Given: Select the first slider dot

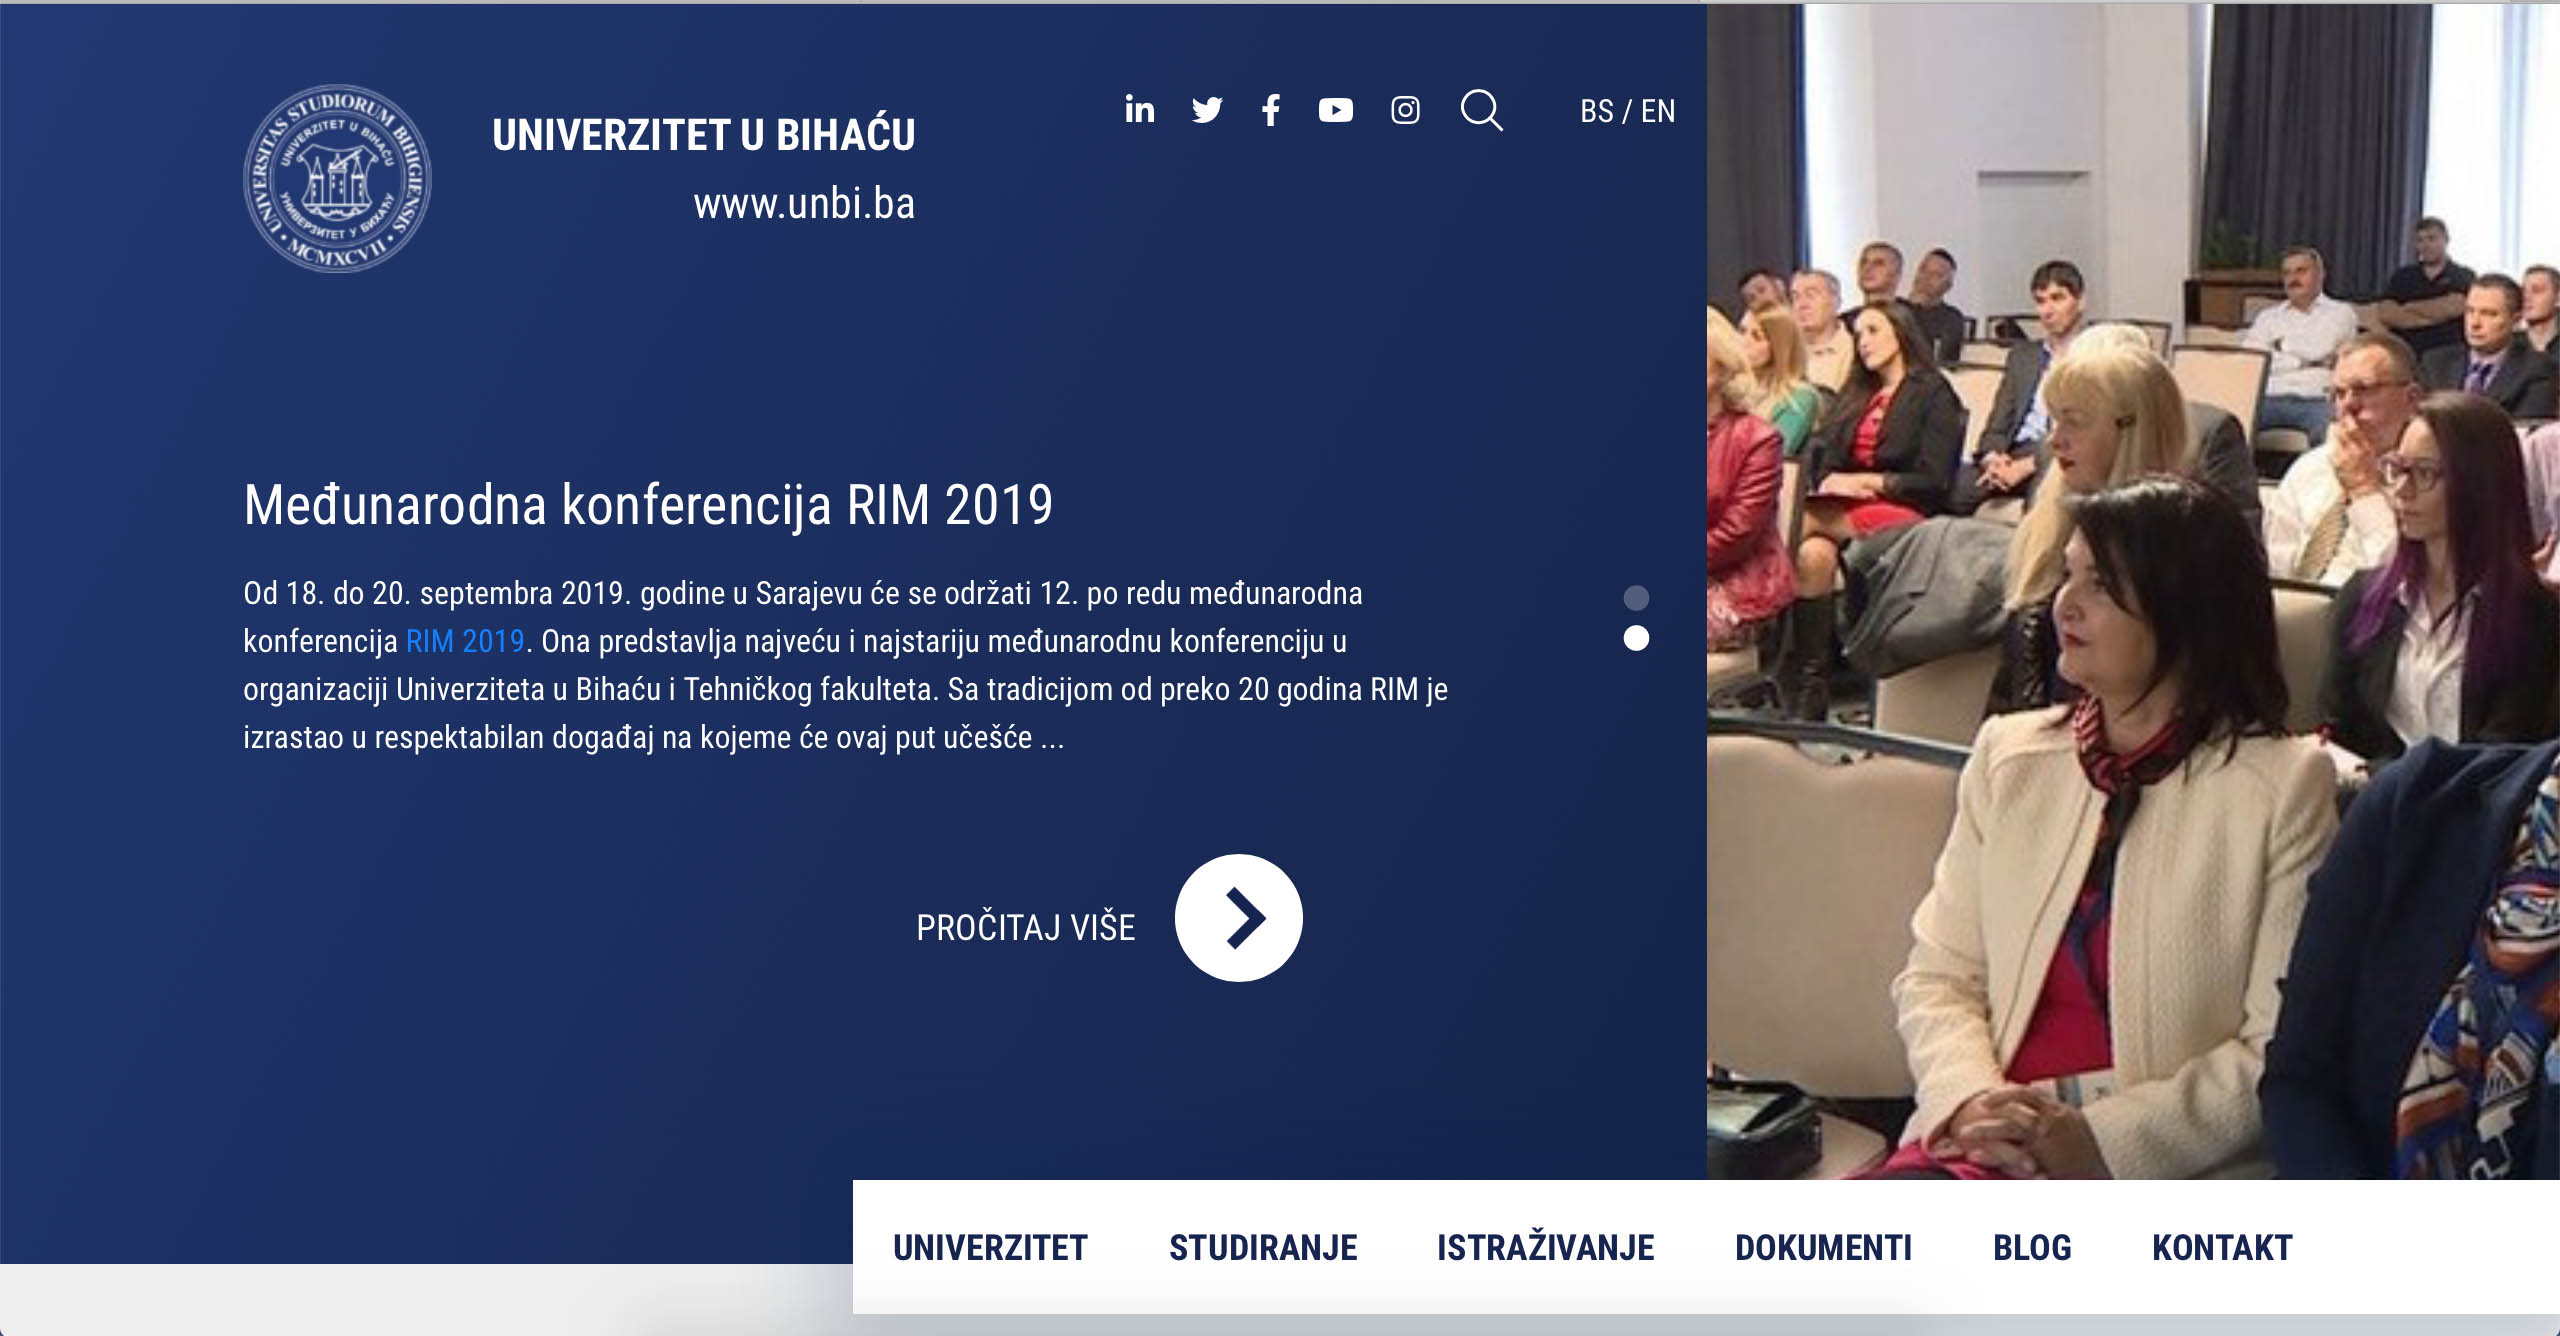Looking at the screenshot, I should (x=1636, y=598).
